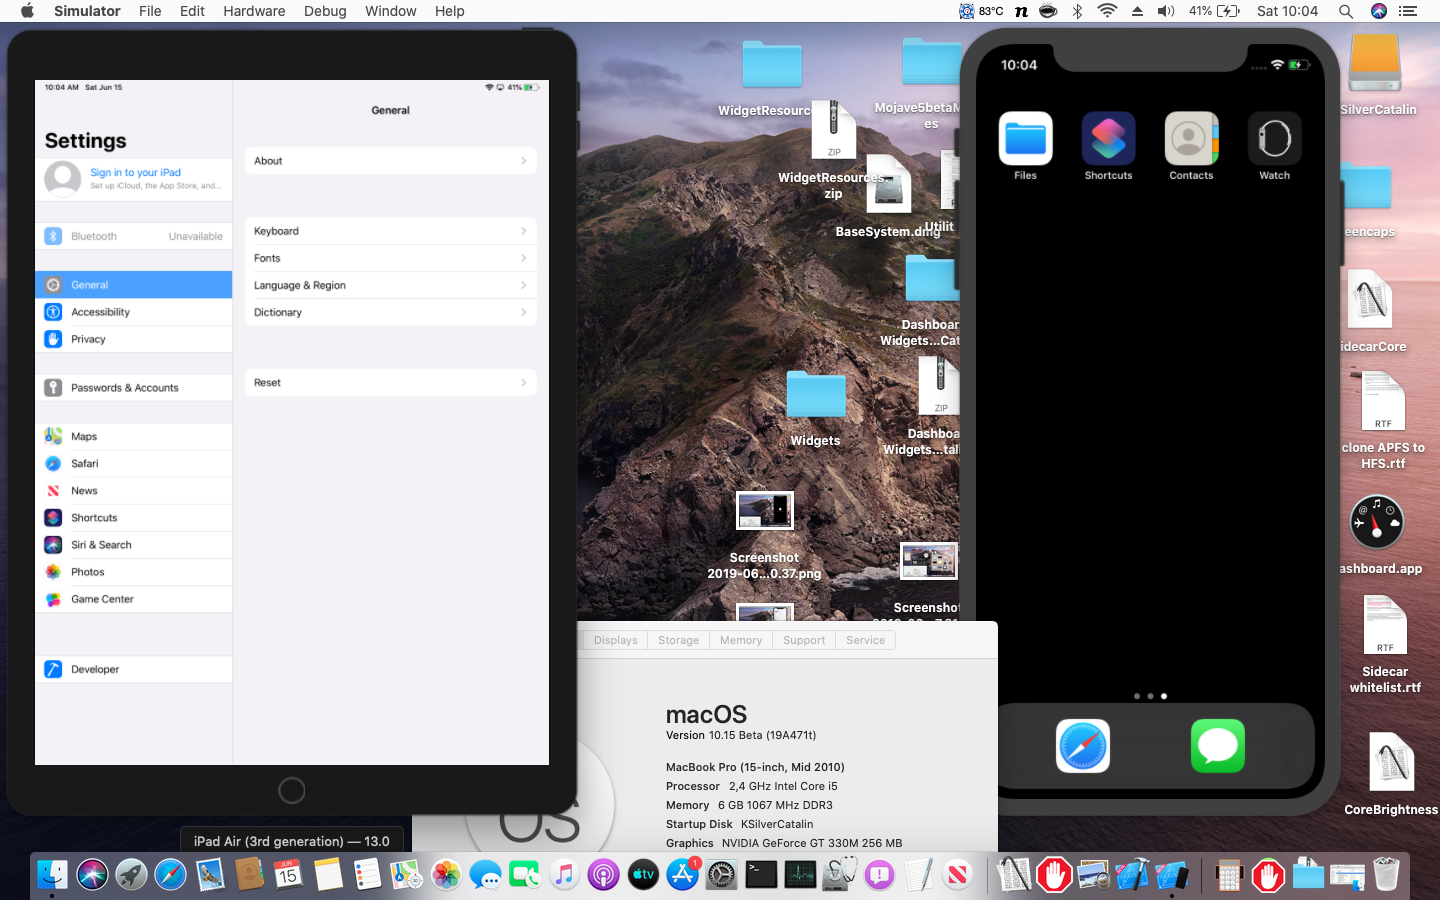The height and width of the screenshot is (900, 1440).
Task: Open Passwords & Accounts in iPad Settings
Action: point(134,388)
